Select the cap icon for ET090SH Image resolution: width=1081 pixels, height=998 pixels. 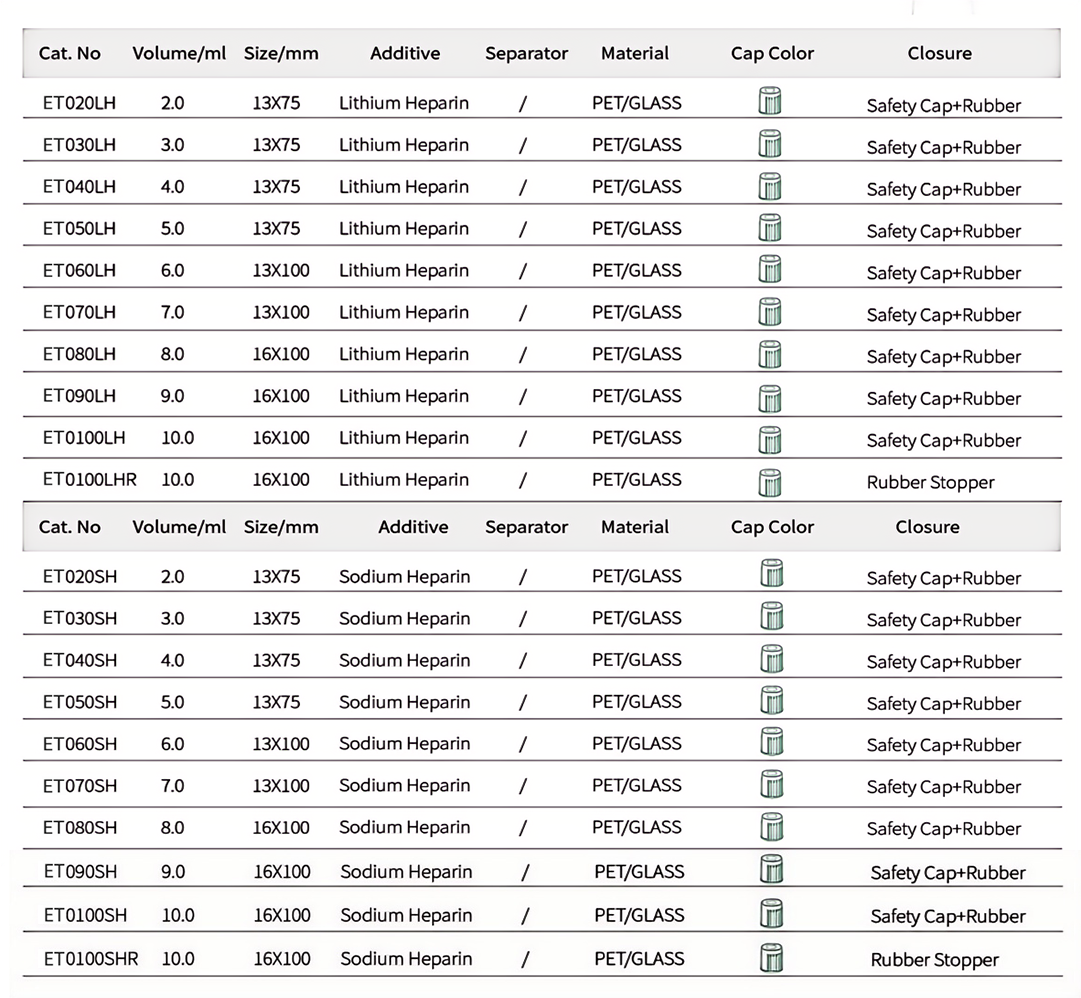click(771, 870)
